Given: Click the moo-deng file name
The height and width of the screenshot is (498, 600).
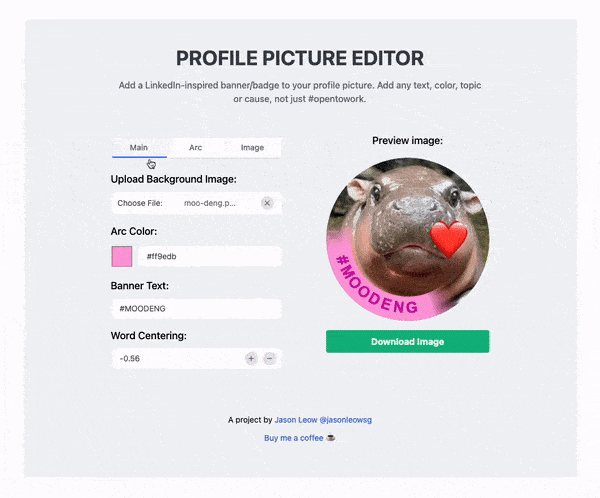Looking at the screenshot, I should pyautogui.click(x=210, y=203).
